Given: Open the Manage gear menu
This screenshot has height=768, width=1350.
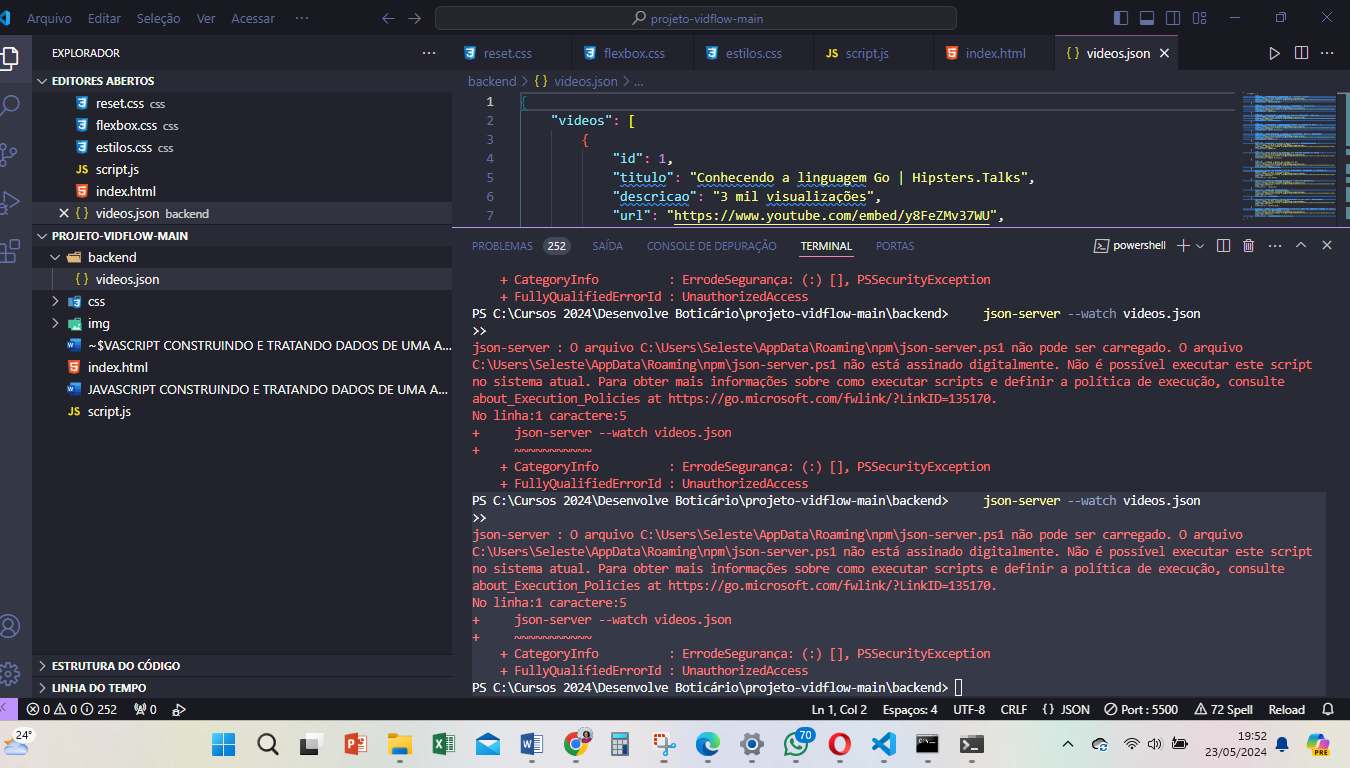Looking at the screenshot, I should pos(10,673).
